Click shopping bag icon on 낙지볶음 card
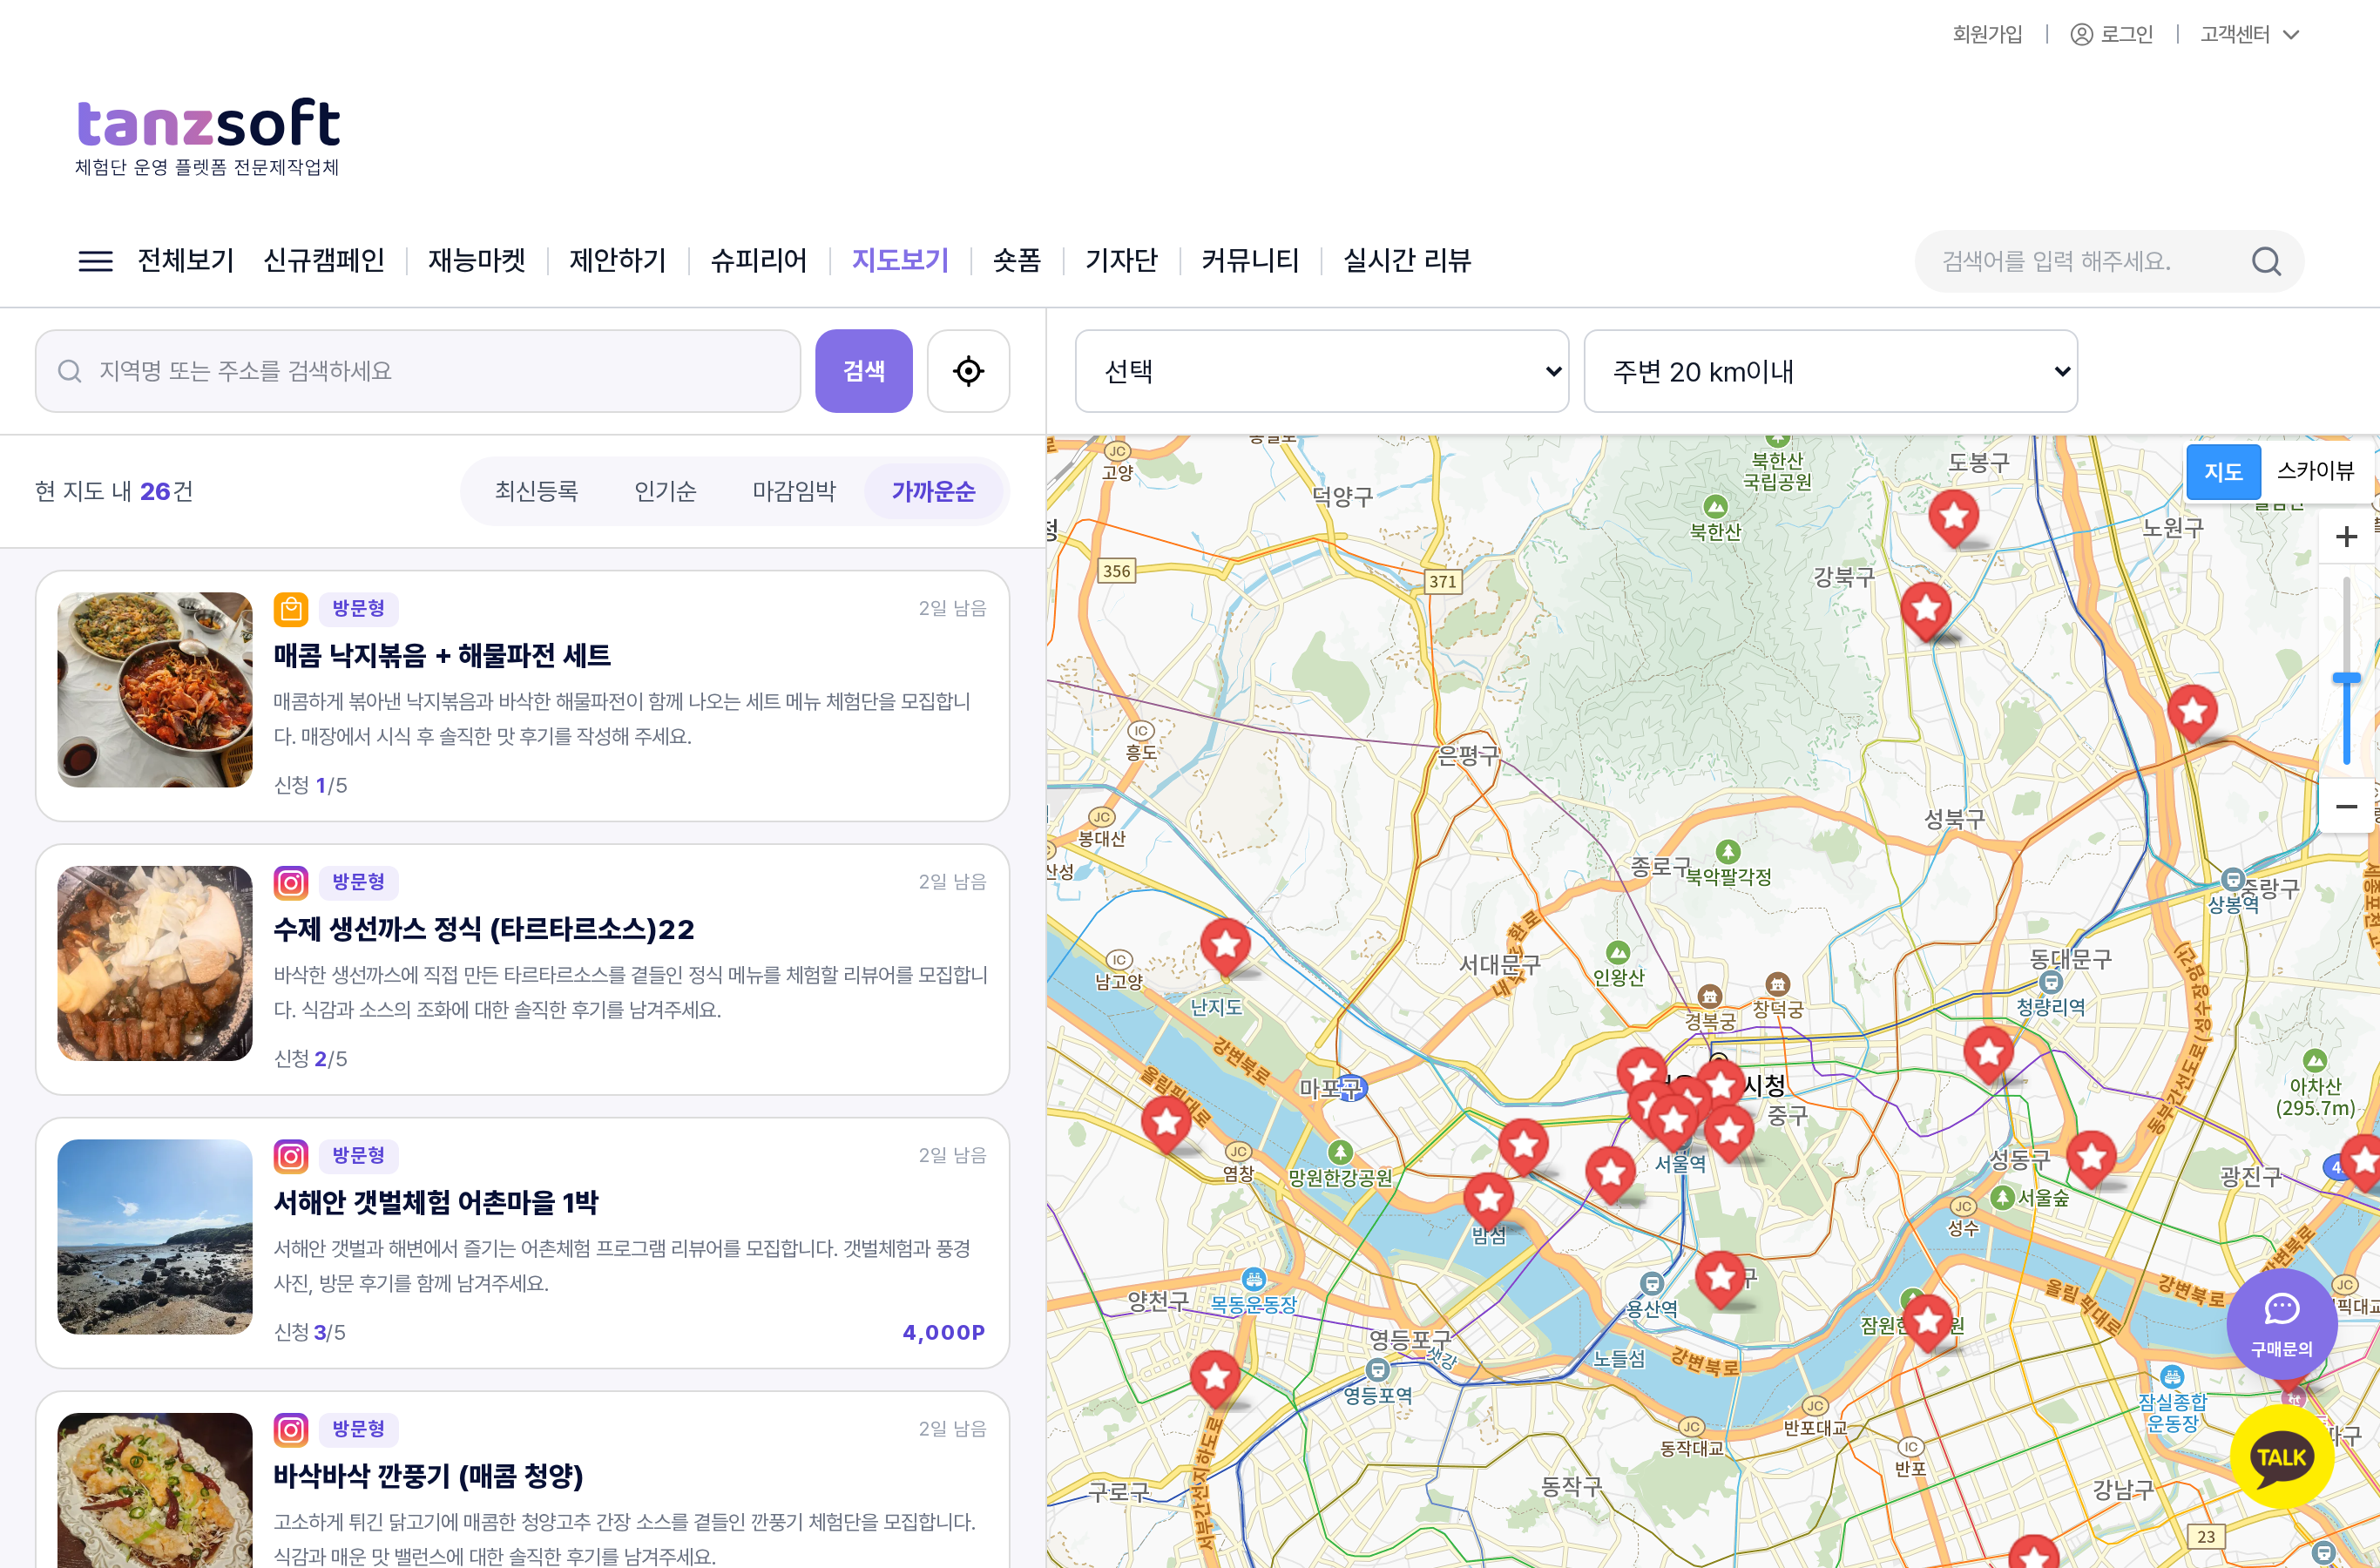 point(291,608)
